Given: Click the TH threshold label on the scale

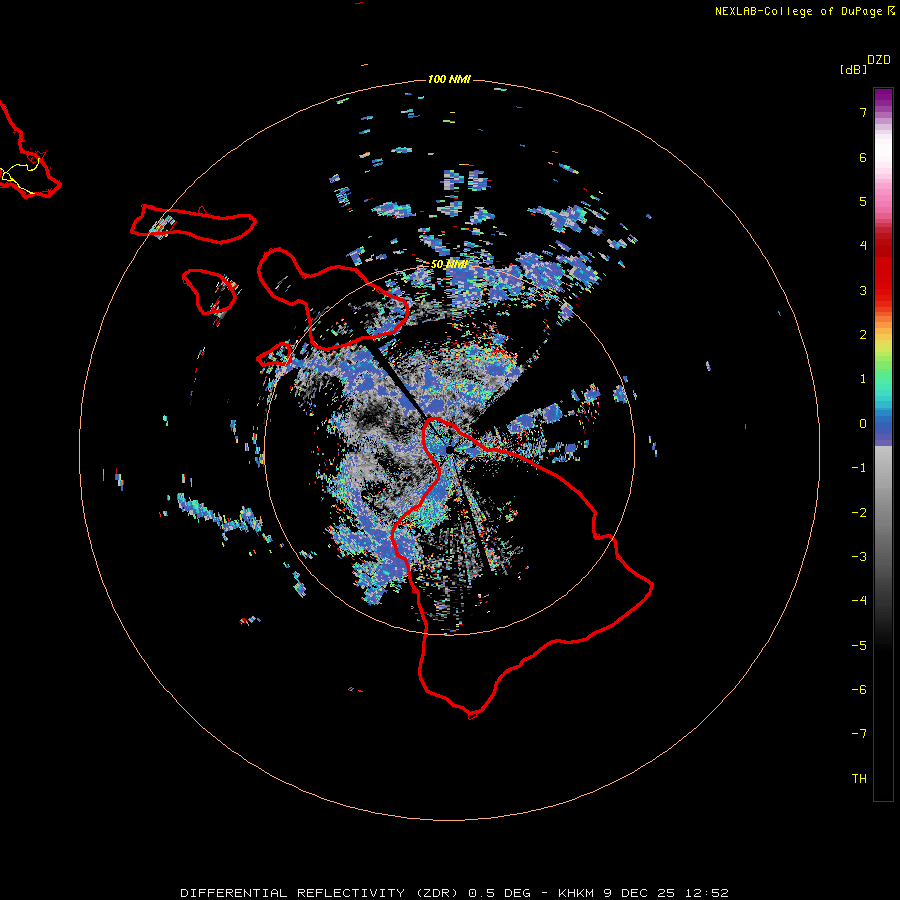Looking at the screenshot, I should point(859,779).
